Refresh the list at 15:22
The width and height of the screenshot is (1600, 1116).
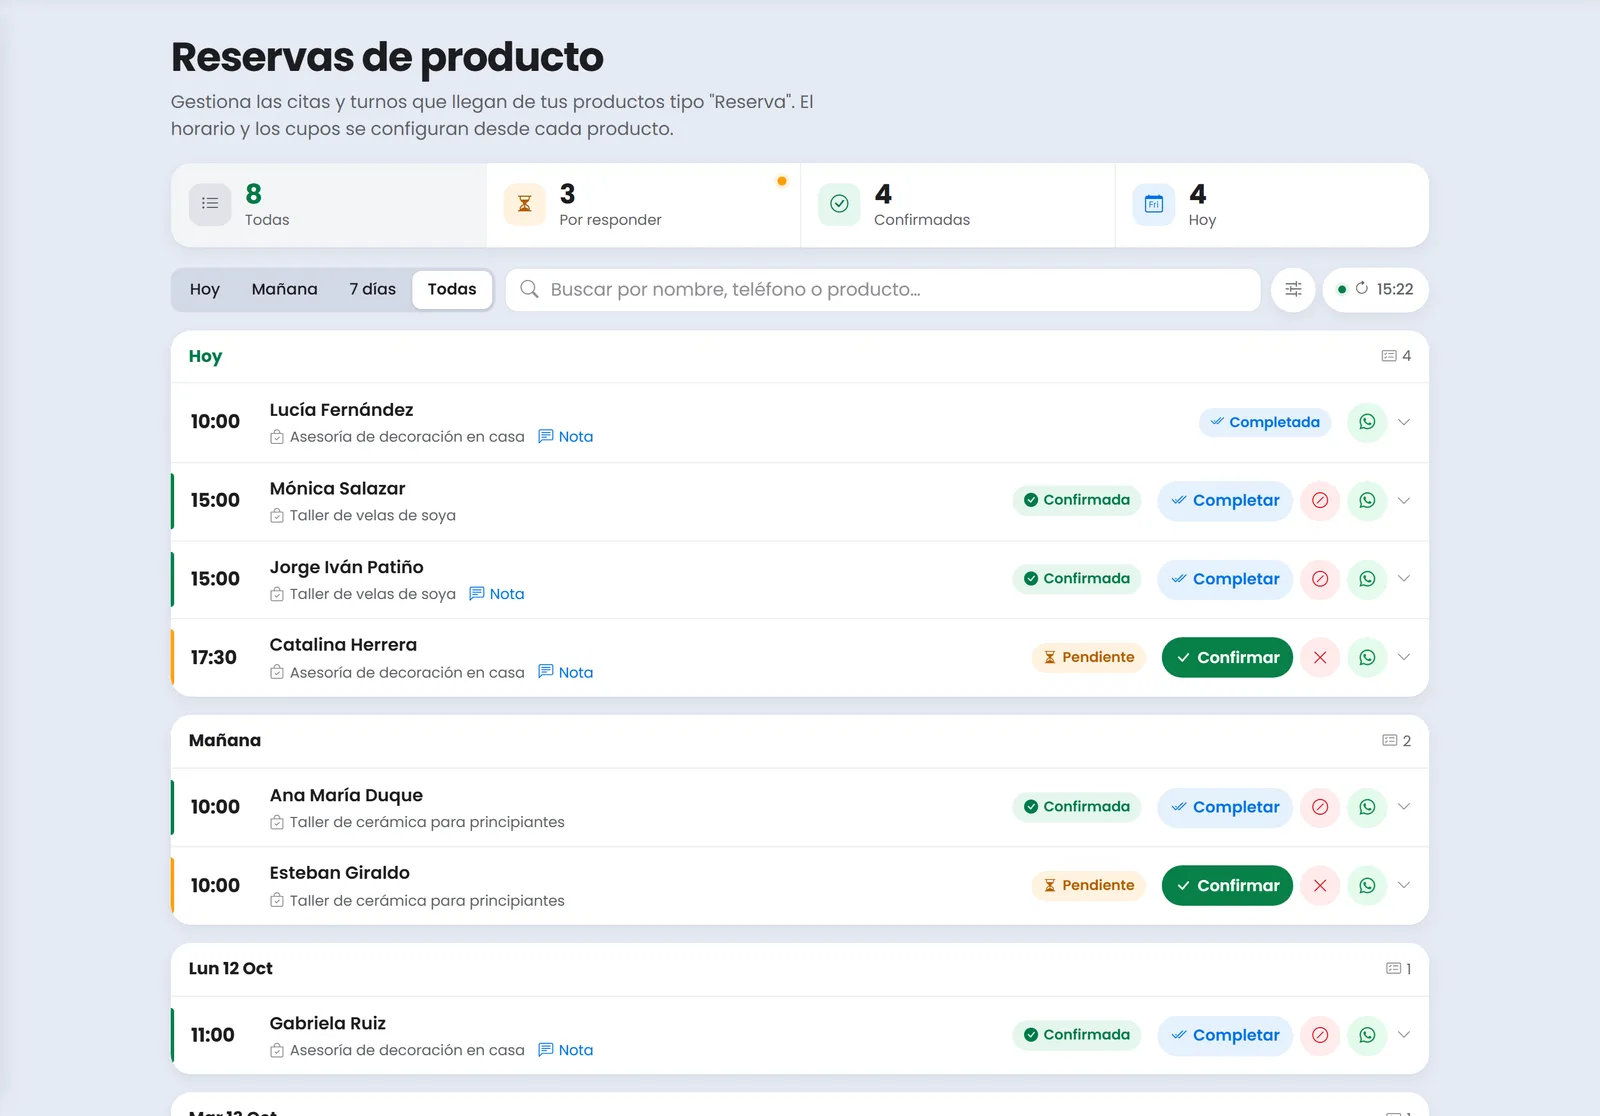click(1375, 289)
